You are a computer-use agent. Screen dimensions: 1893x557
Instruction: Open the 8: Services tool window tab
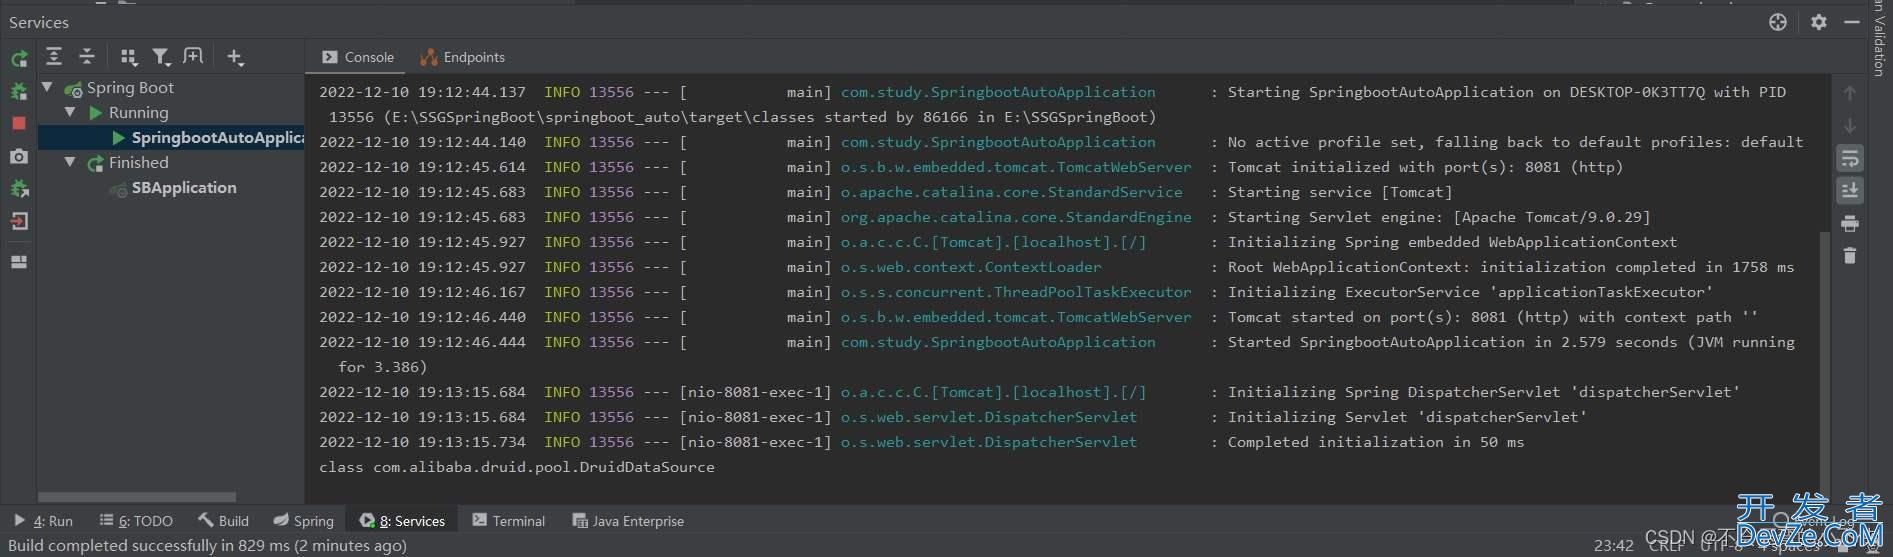402,521
